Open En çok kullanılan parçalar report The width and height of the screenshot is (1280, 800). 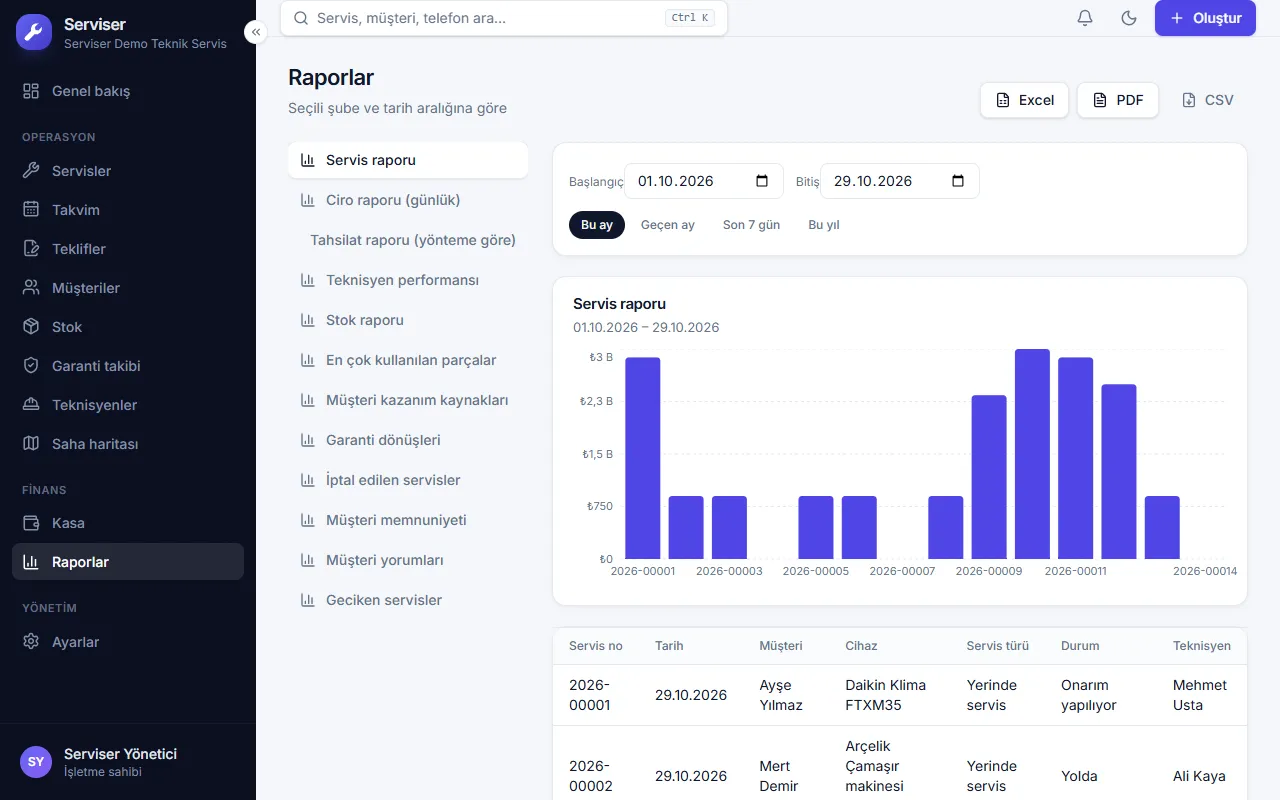pyautogui.click(x=408, y=360)
